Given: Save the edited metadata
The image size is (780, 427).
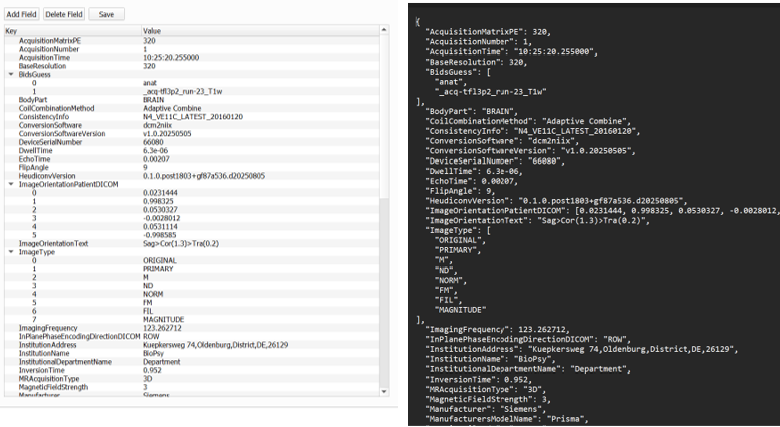Looking at the screenshot, I should [x=106, y=14].
